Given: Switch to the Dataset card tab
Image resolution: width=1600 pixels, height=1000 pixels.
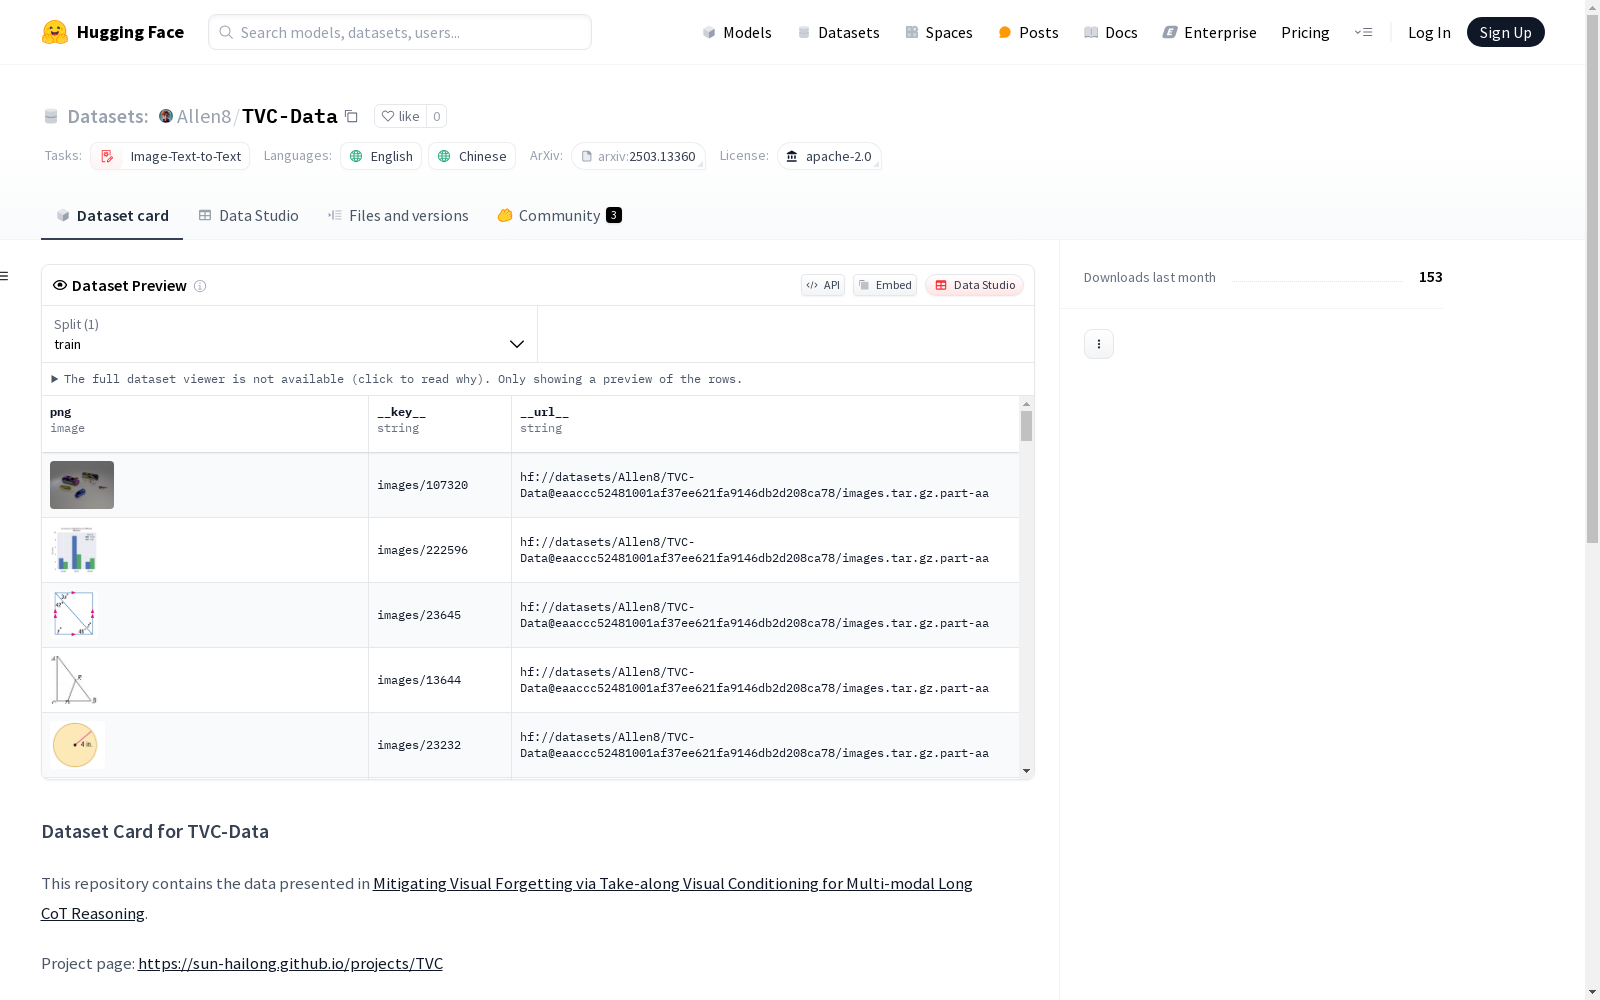Looking at the screenshot, I should click(112, 216).
